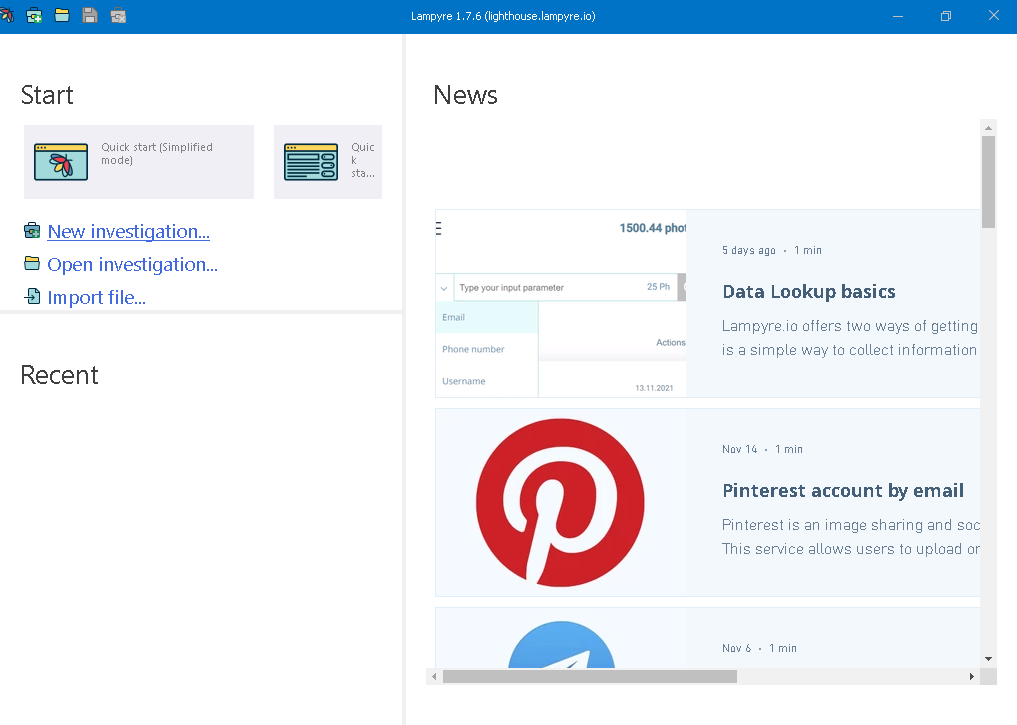Click the 'Nov 14 · 1 min' text

tap(762, 449)
